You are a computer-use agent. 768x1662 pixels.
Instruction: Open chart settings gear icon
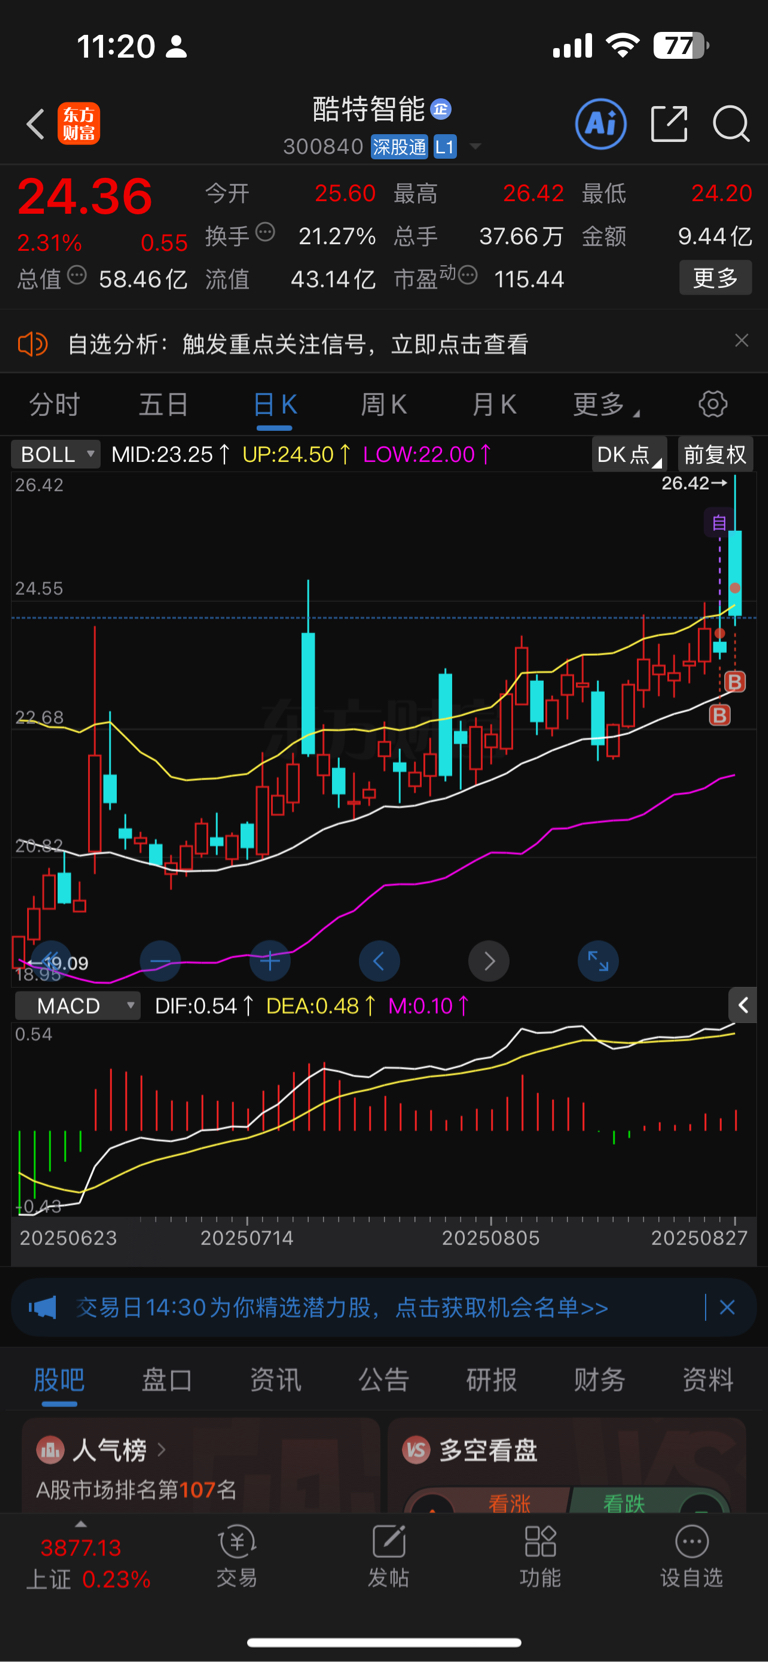pyautogui.click(x=713, y=404)
